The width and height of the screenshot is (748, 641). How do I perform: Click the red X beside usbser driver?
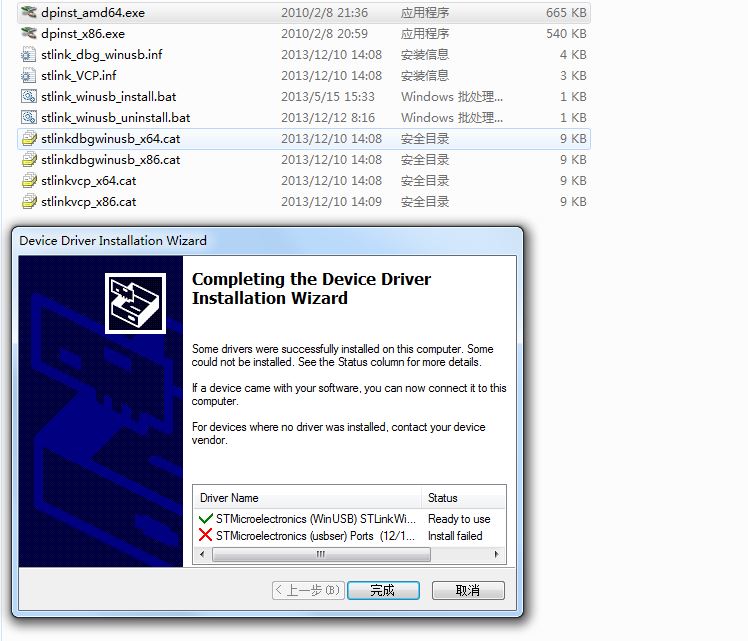pos(206,535)
